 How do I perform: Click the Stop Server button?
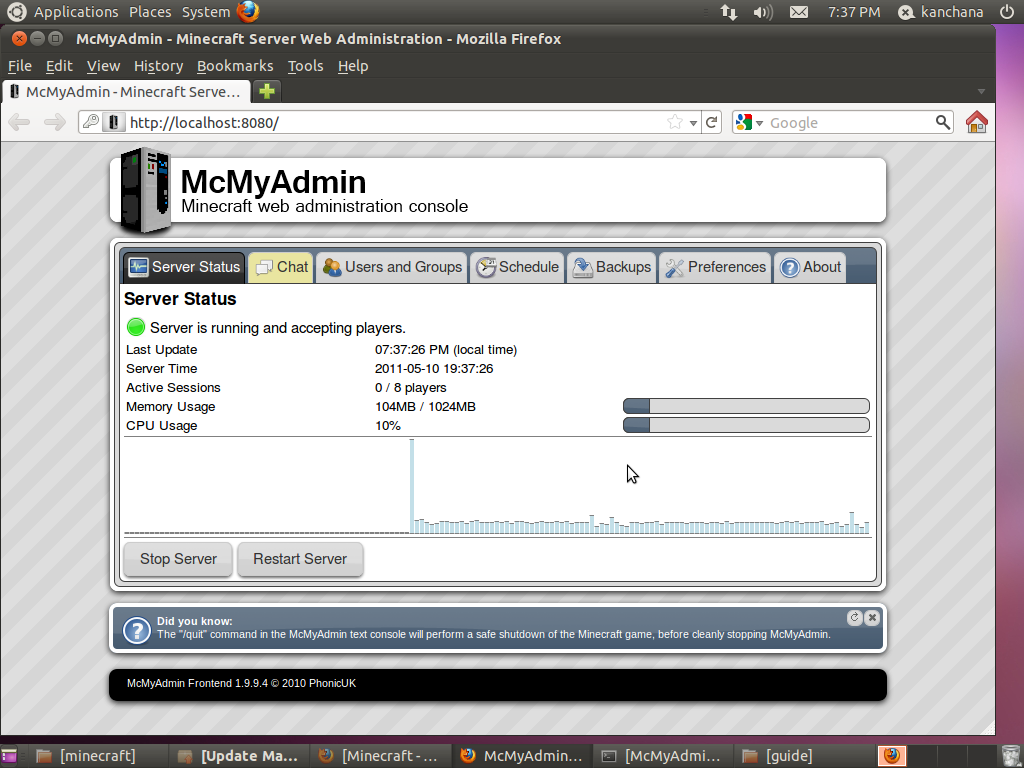(178, 559)
